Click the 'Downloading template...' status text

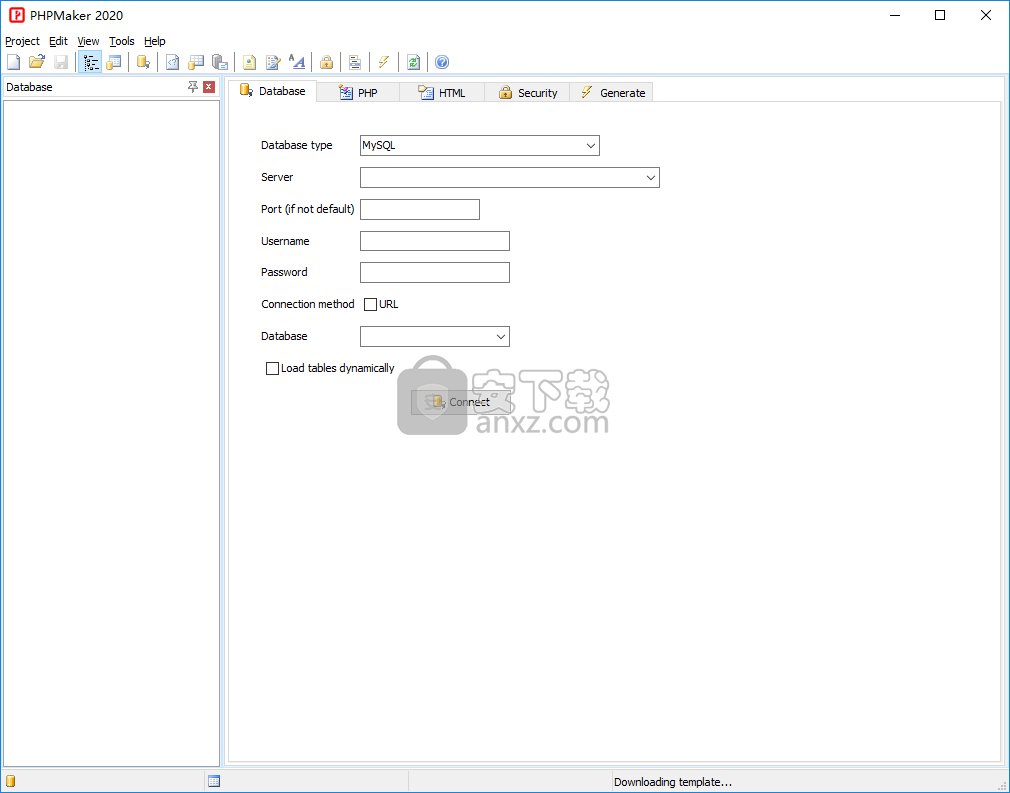coord(672,782)
